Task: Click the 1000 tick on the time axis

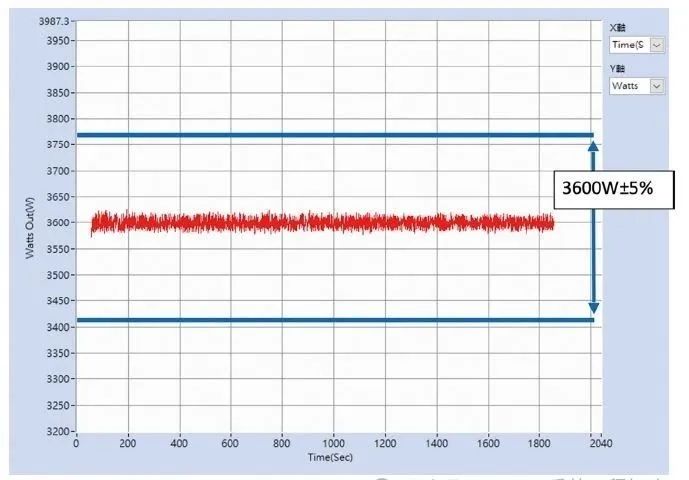Action: click(334, 443)
